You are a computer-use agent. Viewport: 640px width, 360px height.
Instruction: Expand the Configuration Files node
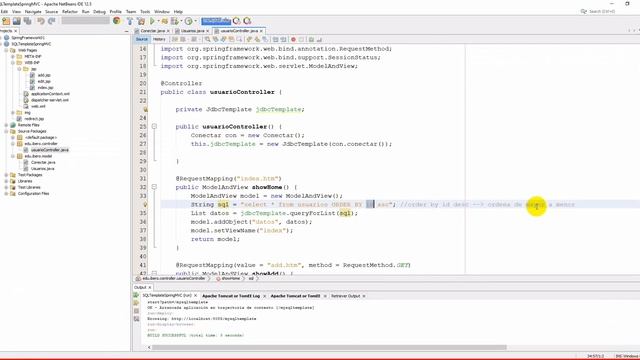(x=6, y=193)
